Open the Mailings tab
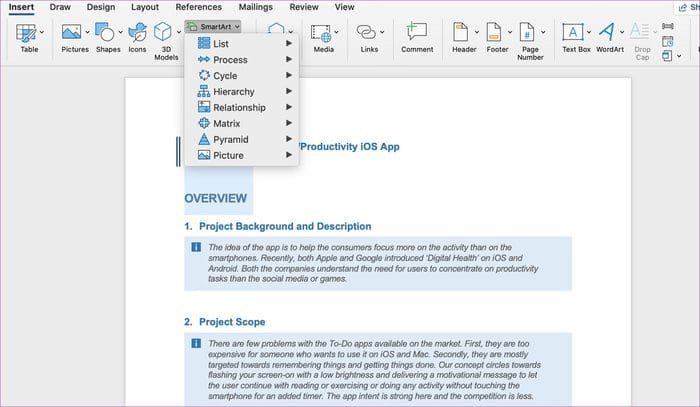 pyautogui.click(x=256, y=7)
